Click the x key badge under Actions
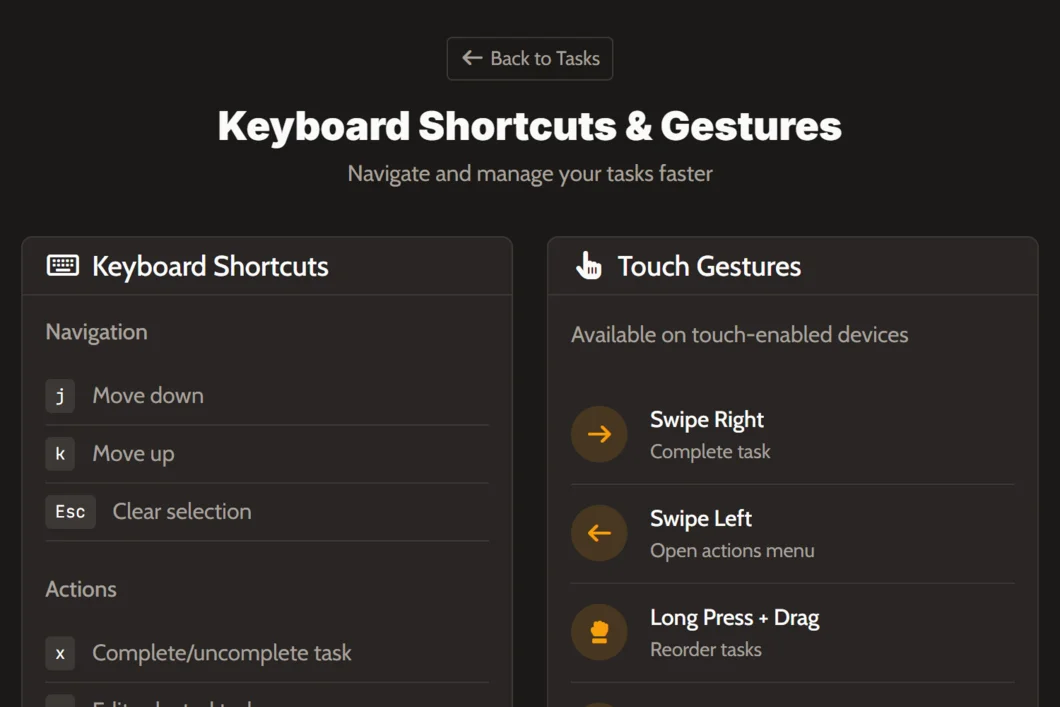Screen dimensions: 1060x707 point(60,653)
